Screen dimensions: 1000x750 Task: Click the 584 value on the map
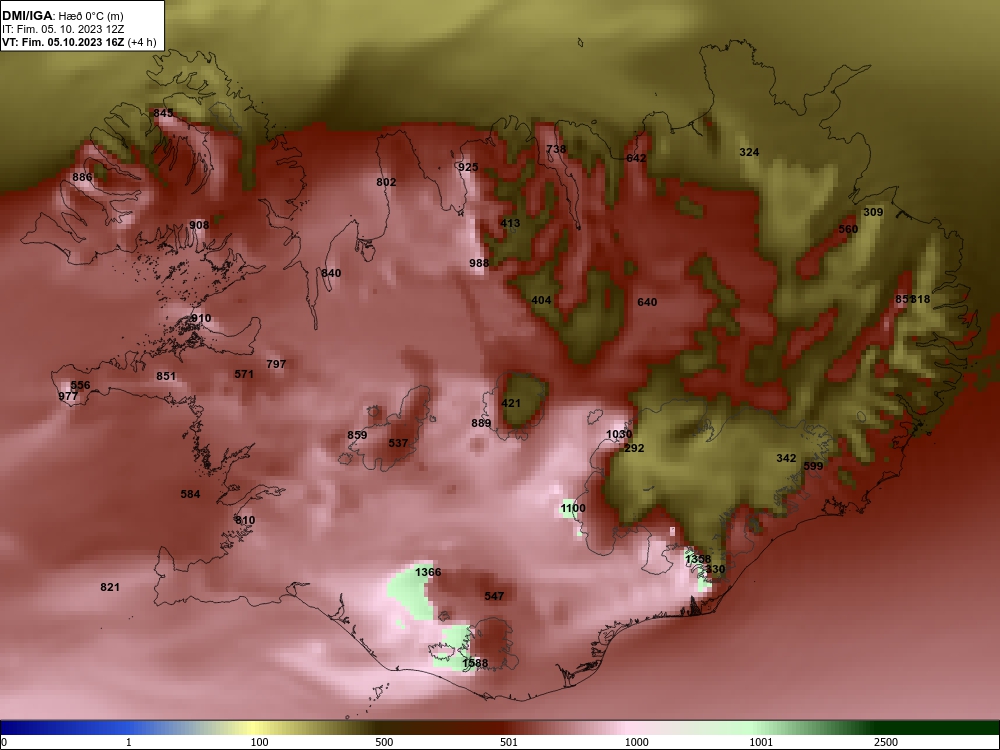(x=190, y=494)
